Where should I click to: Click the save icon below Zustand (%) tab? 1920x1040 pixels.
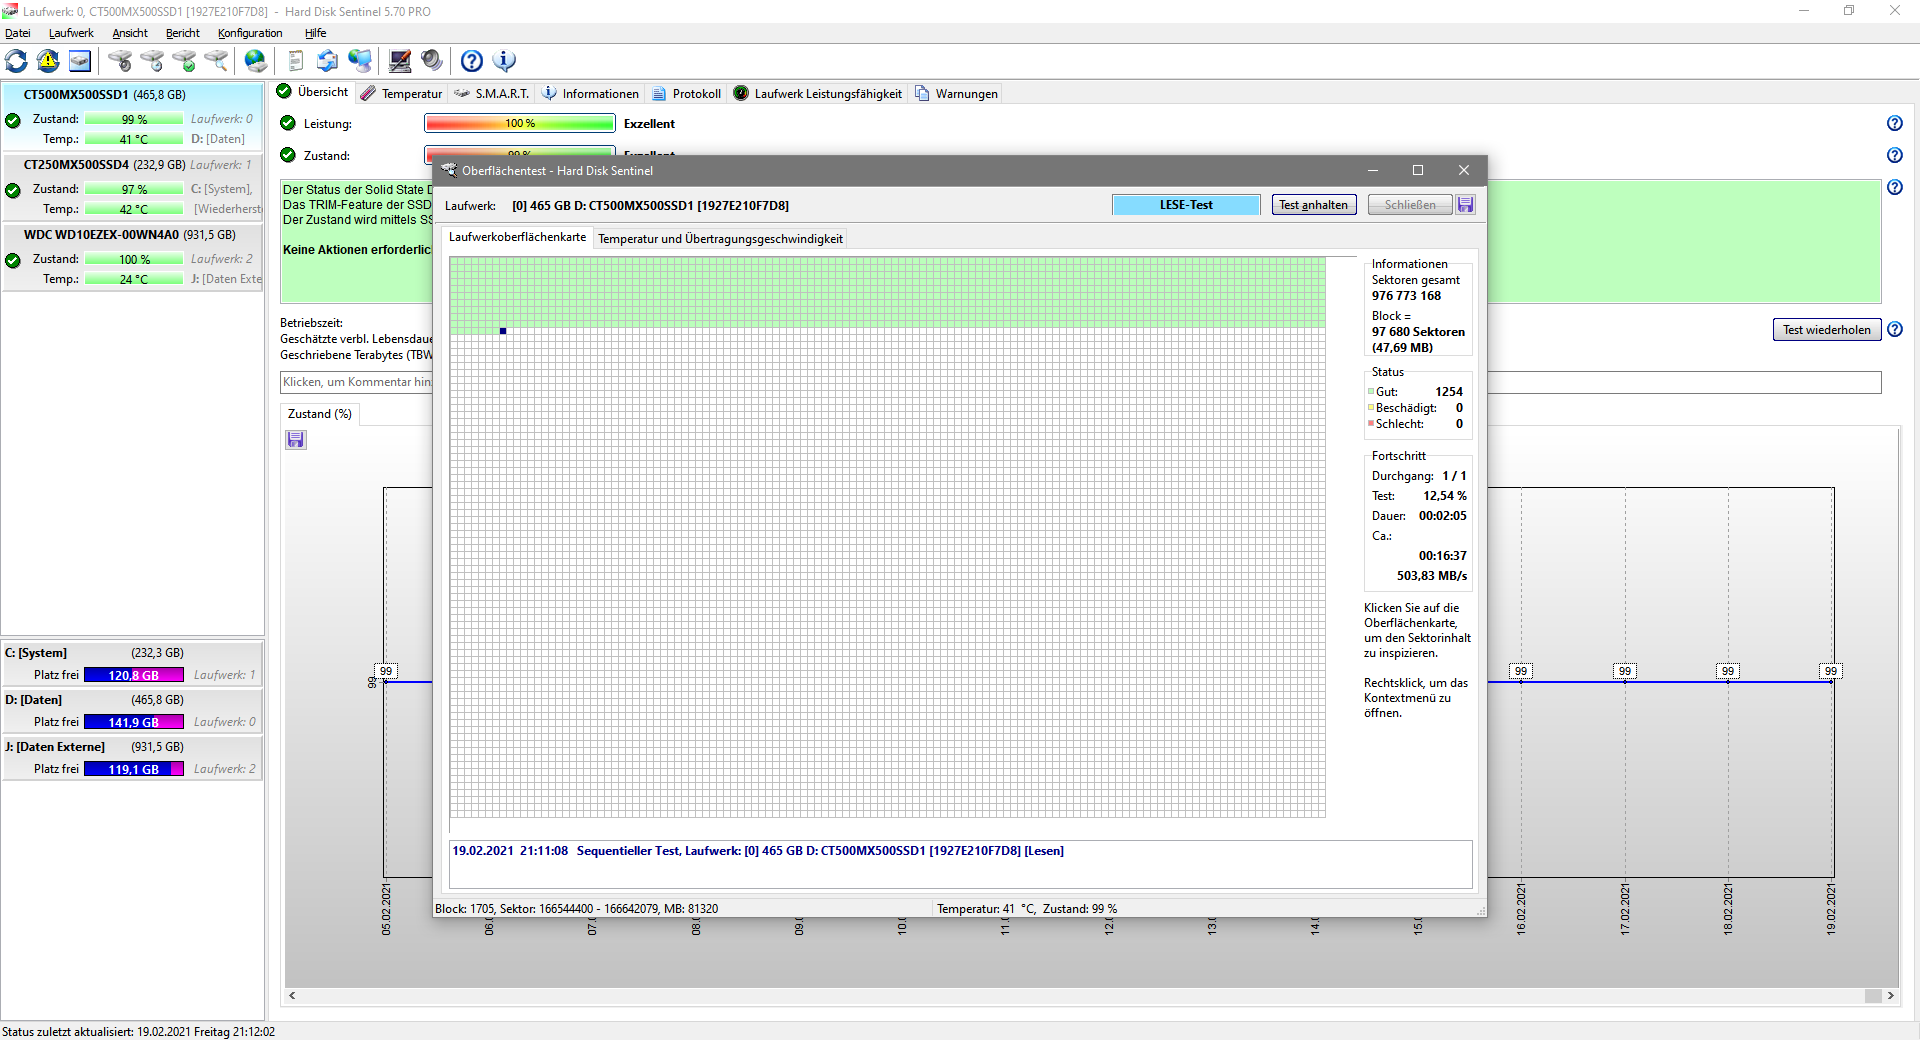[296, 440]
